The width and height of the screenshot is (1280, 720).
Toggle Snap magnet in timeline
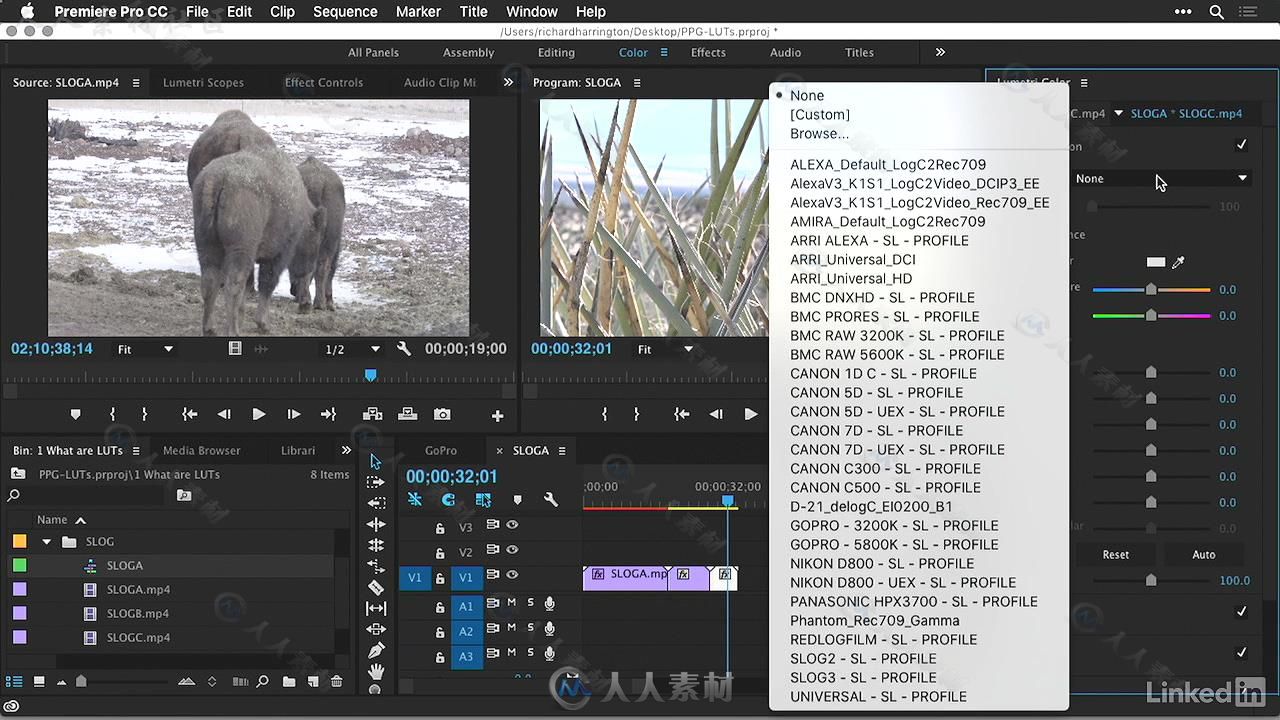coord(448,500)
